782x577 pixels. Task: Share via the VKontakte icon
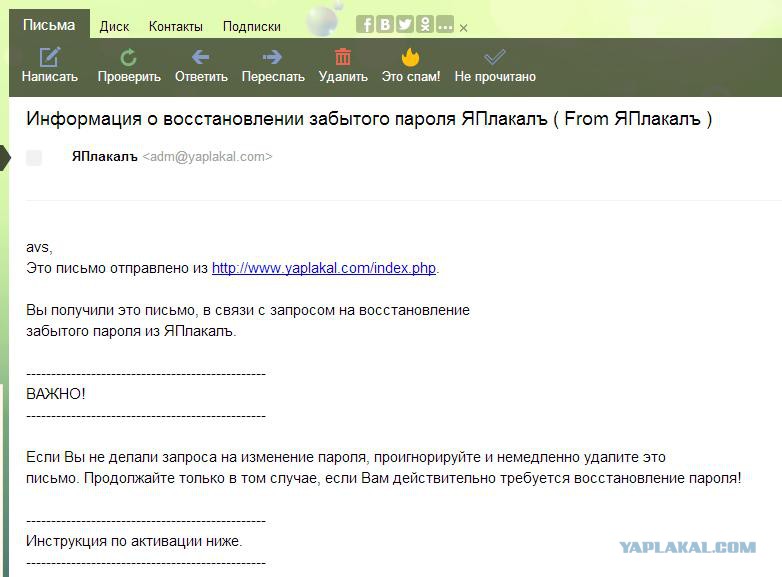coord(385,24)
